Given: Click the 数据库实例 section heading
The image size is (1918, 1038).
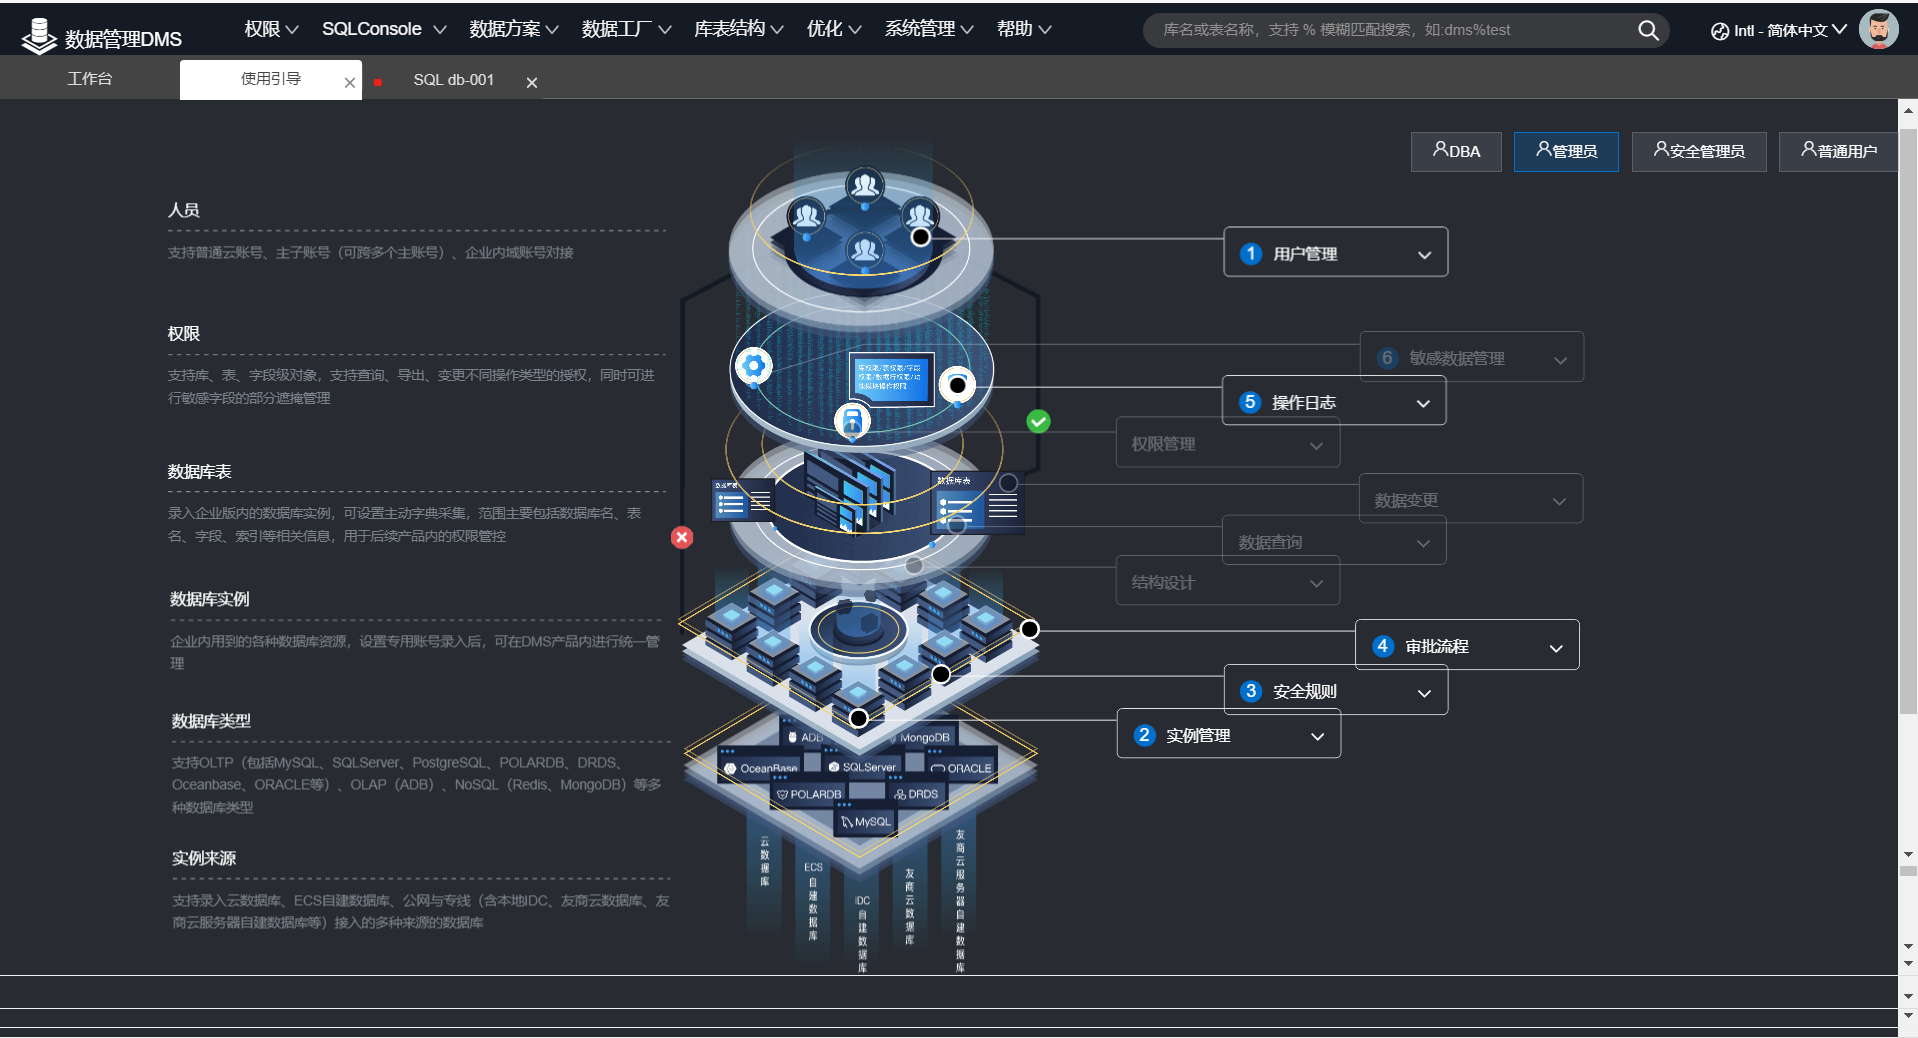Looking at the screenshot, I should (210, 599).
